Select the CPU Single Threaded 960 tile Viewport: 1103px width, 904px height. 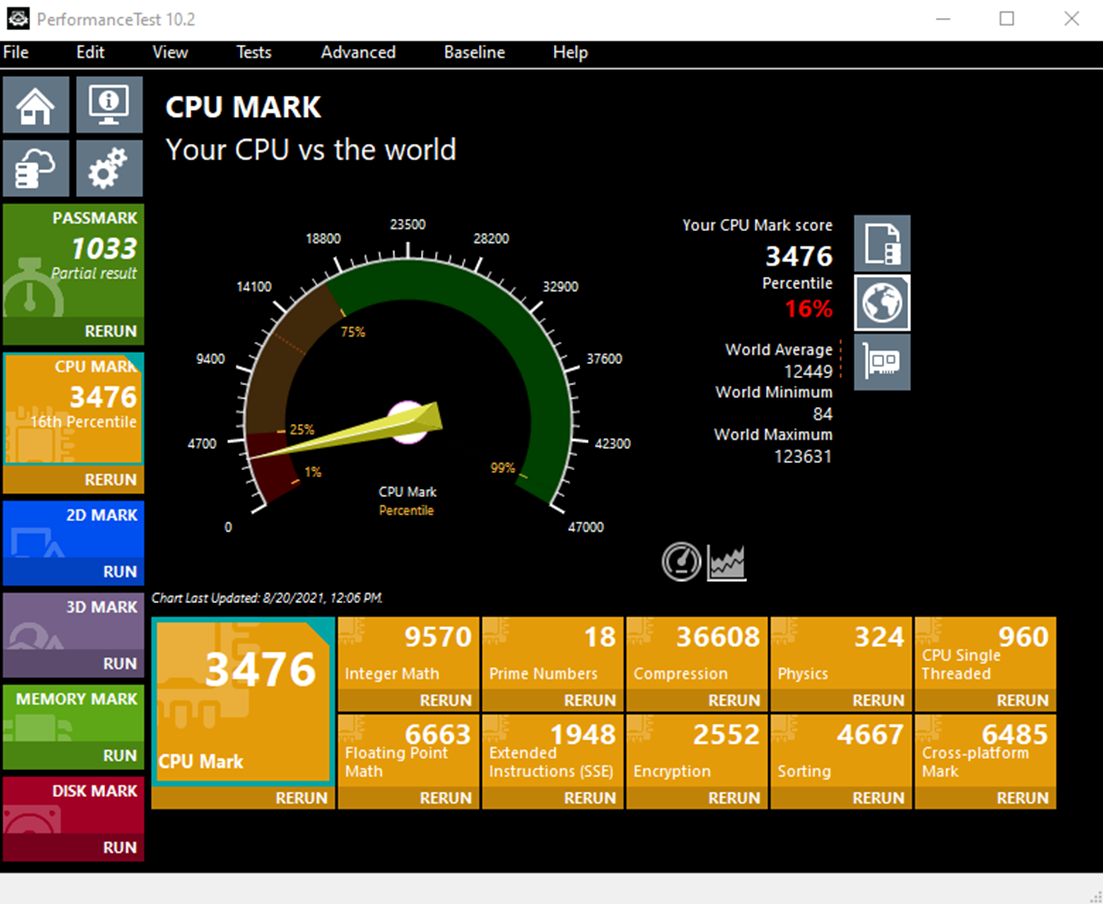(x=986, y=654)
